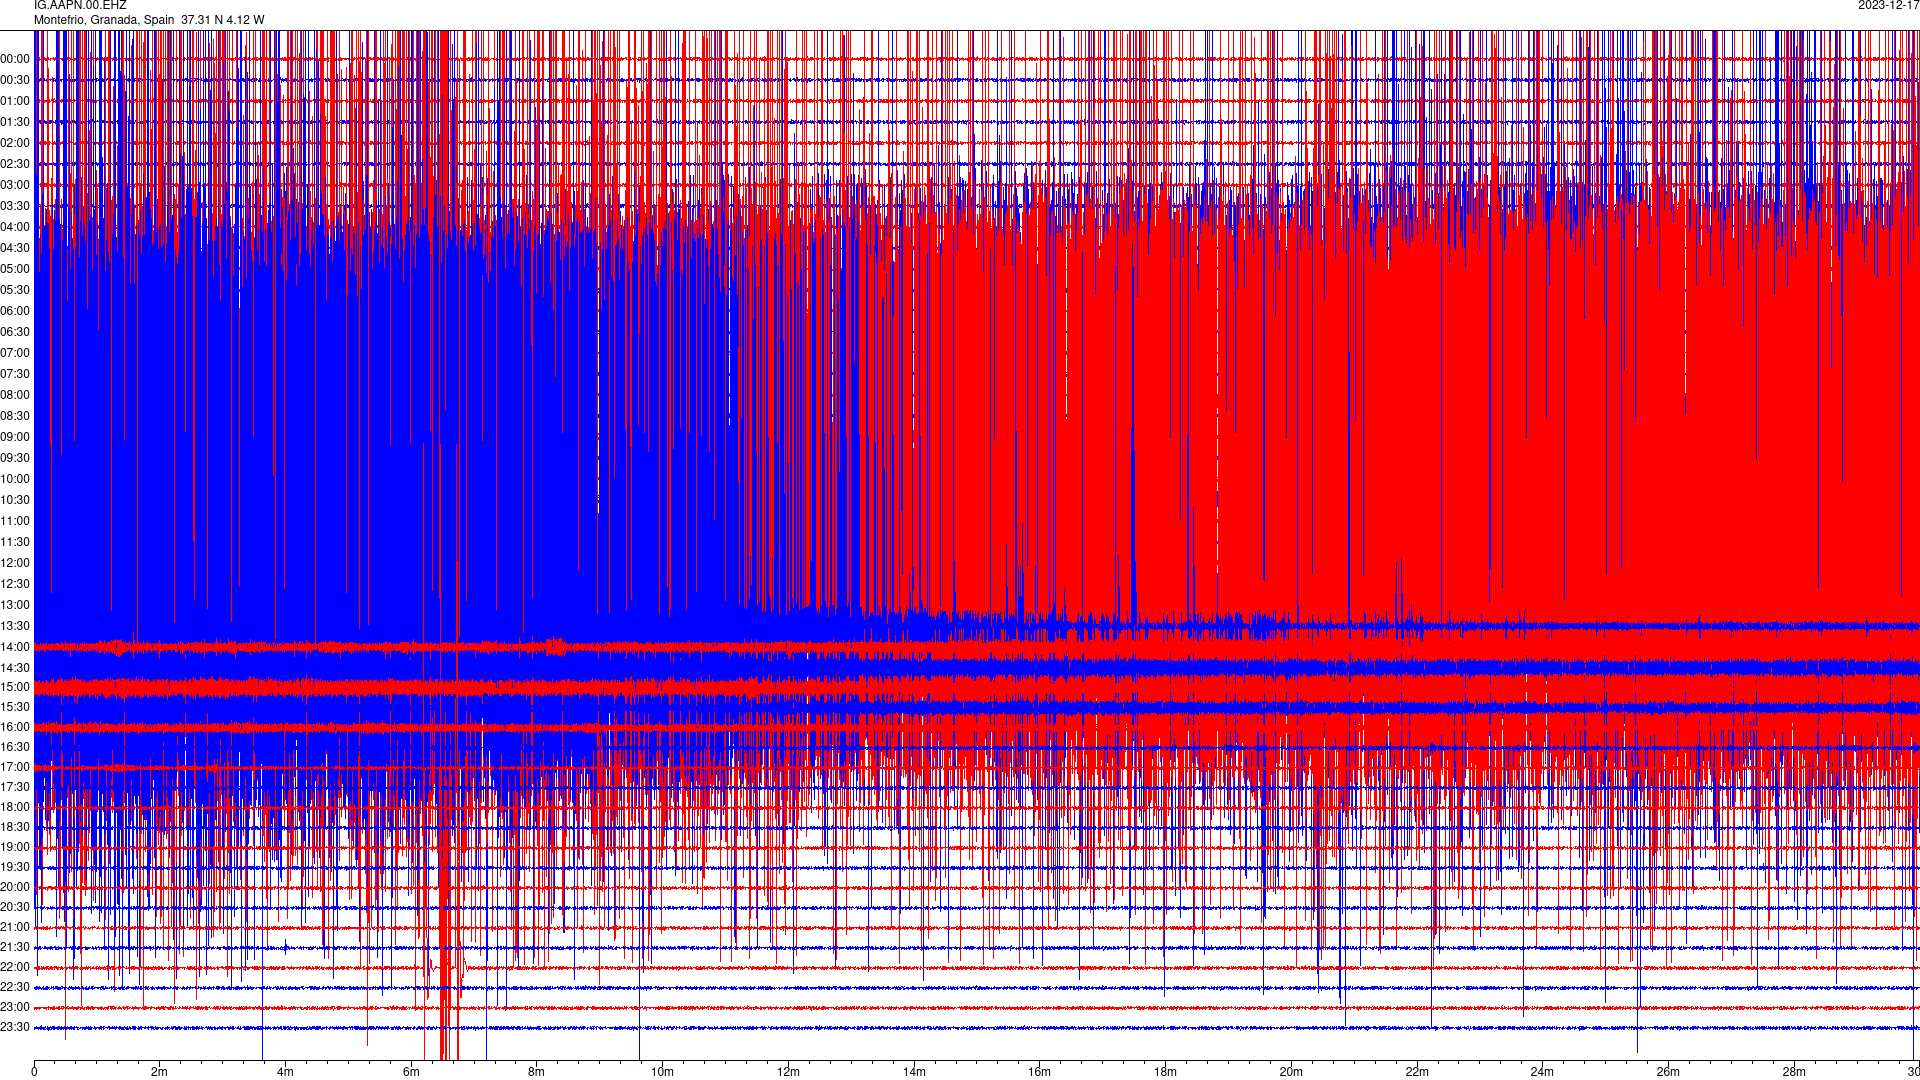Select the 14:00 time row label
This screenshot has width=1920, height=1080.
point(15,647)
